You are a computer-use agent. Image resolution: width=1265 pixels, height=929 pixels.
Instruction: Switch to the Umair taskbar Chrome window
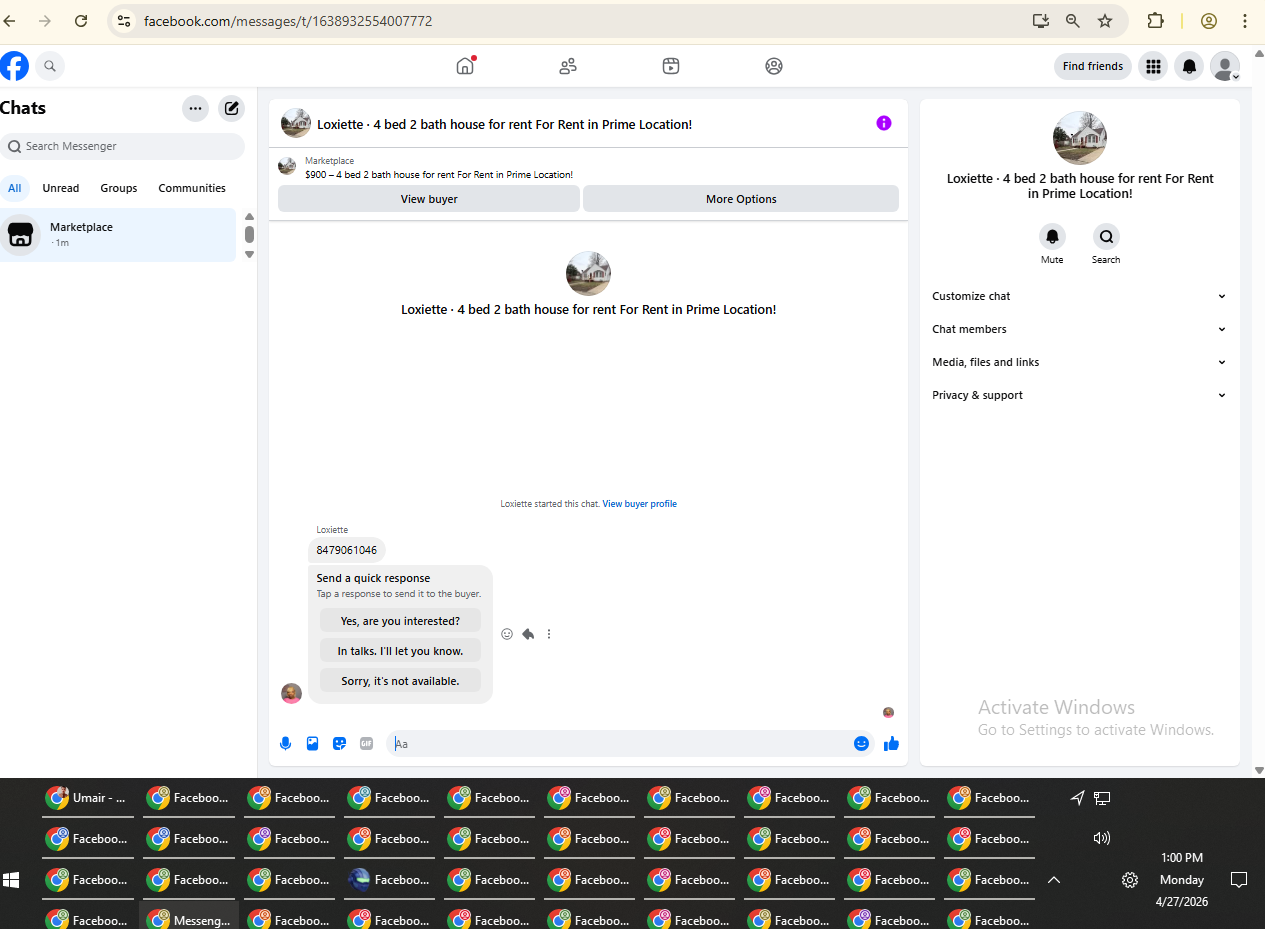click(88, 798)
